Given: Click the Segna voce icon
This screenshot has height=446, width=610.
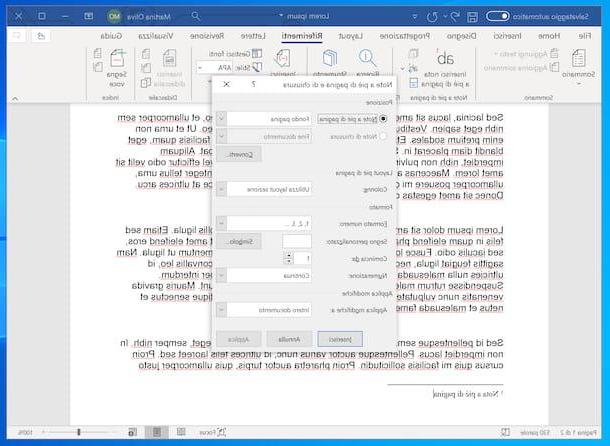Looking at the screenshot, I should [x=118, y=58].
